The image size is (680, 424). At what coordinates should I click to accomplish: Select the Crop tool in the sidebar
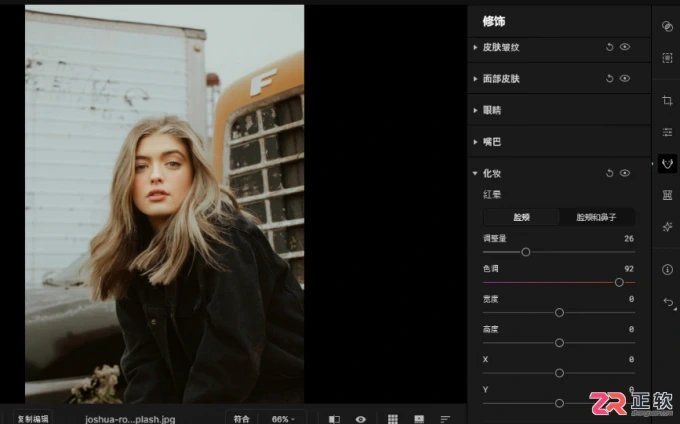pos(667,101)
